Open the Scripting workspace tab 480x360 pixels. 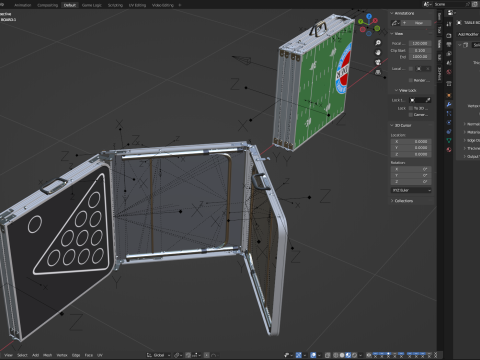point(115,5)
